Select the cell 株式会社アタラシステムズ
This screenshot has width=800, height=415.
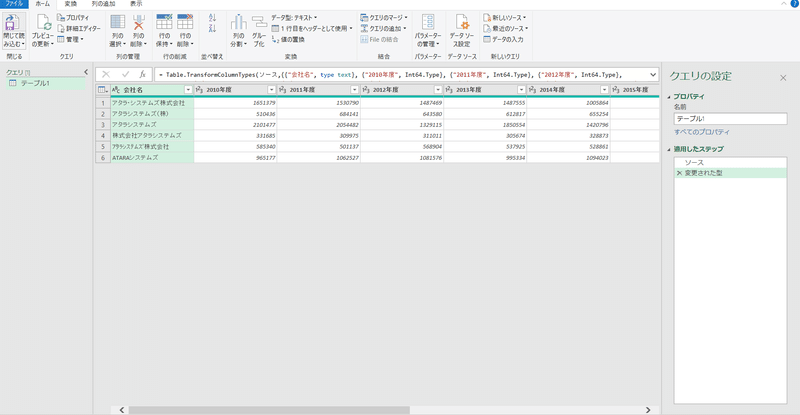pyautogui.click(x=152, y=135)
